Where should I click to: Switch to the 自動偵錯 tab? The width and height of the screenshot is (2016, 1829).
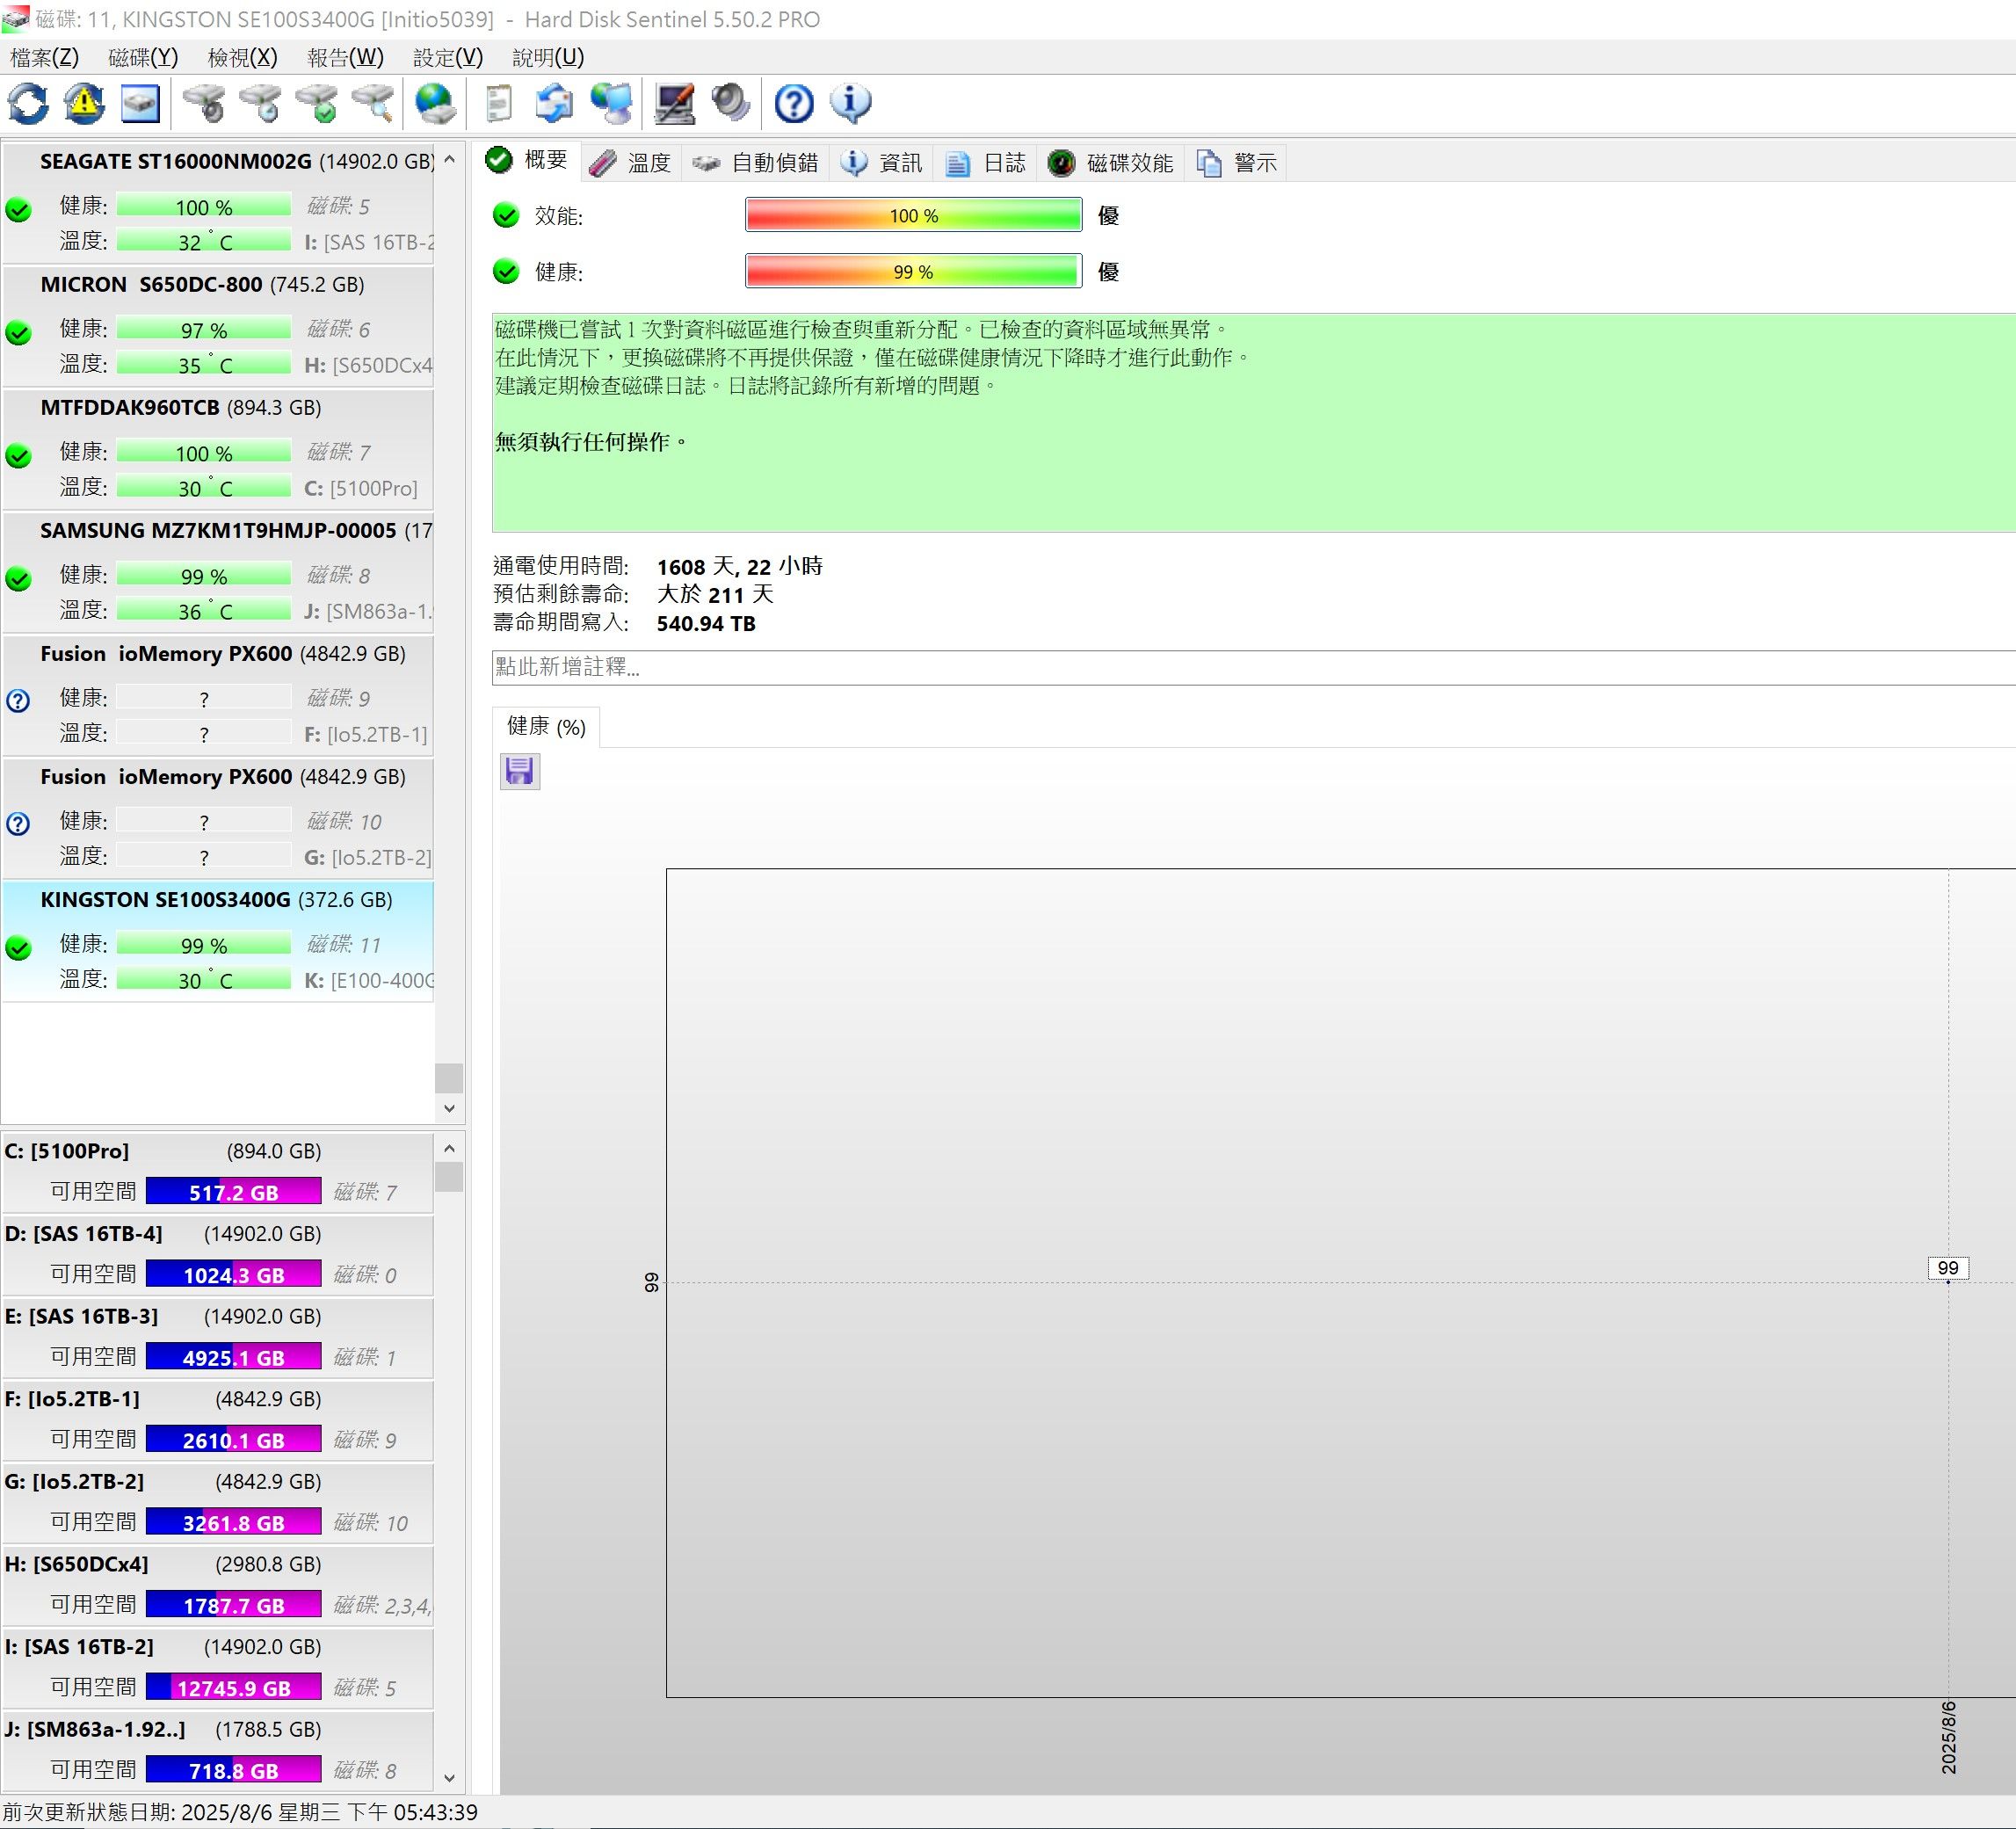pyautogui.click(x=756, y=162)
